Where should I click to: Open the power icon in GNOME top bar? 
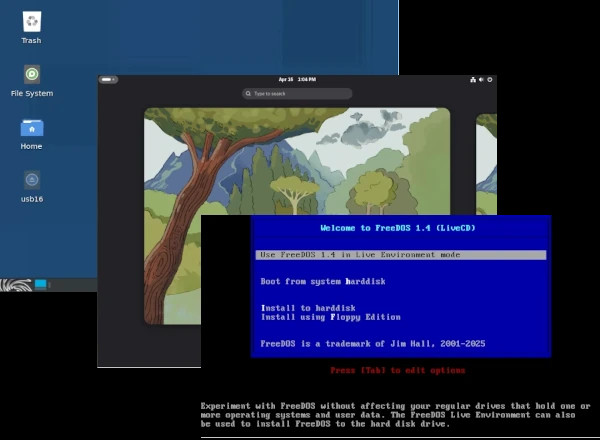click(x=489, y=80)
